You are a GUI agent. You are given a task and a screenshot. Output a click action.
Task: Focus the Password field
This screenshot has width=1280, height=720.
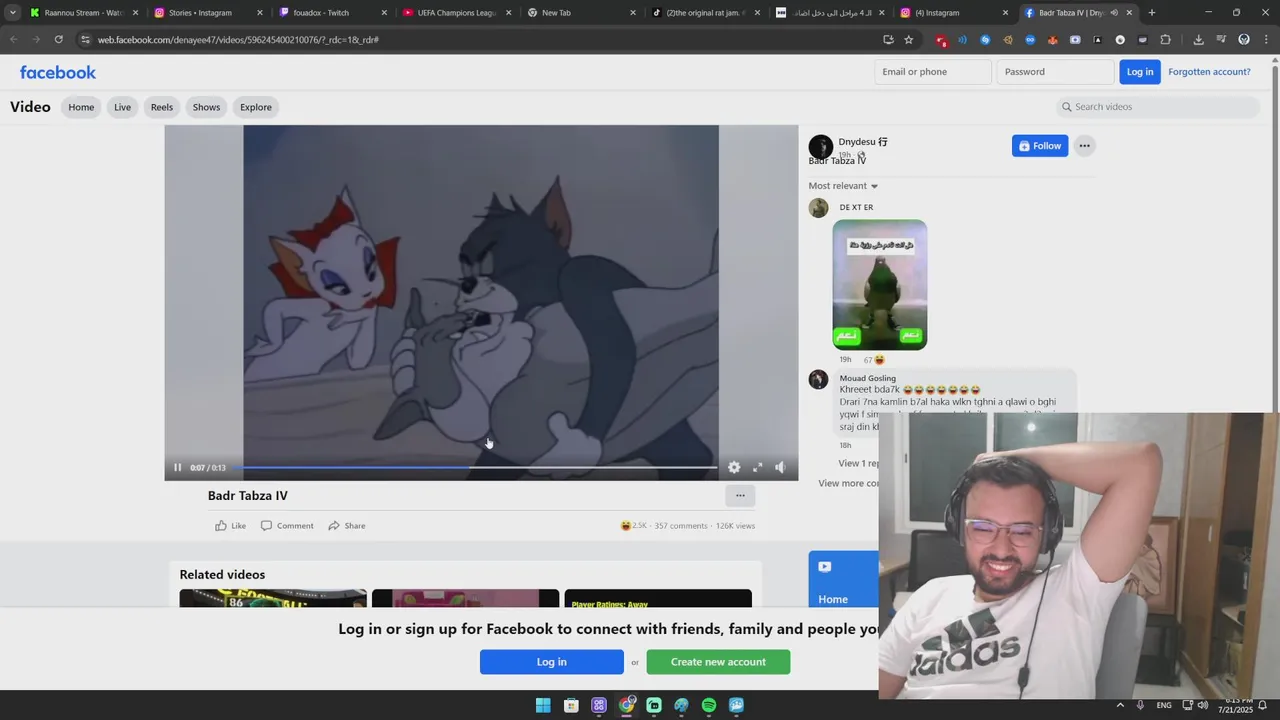[x=1055, y=72]
